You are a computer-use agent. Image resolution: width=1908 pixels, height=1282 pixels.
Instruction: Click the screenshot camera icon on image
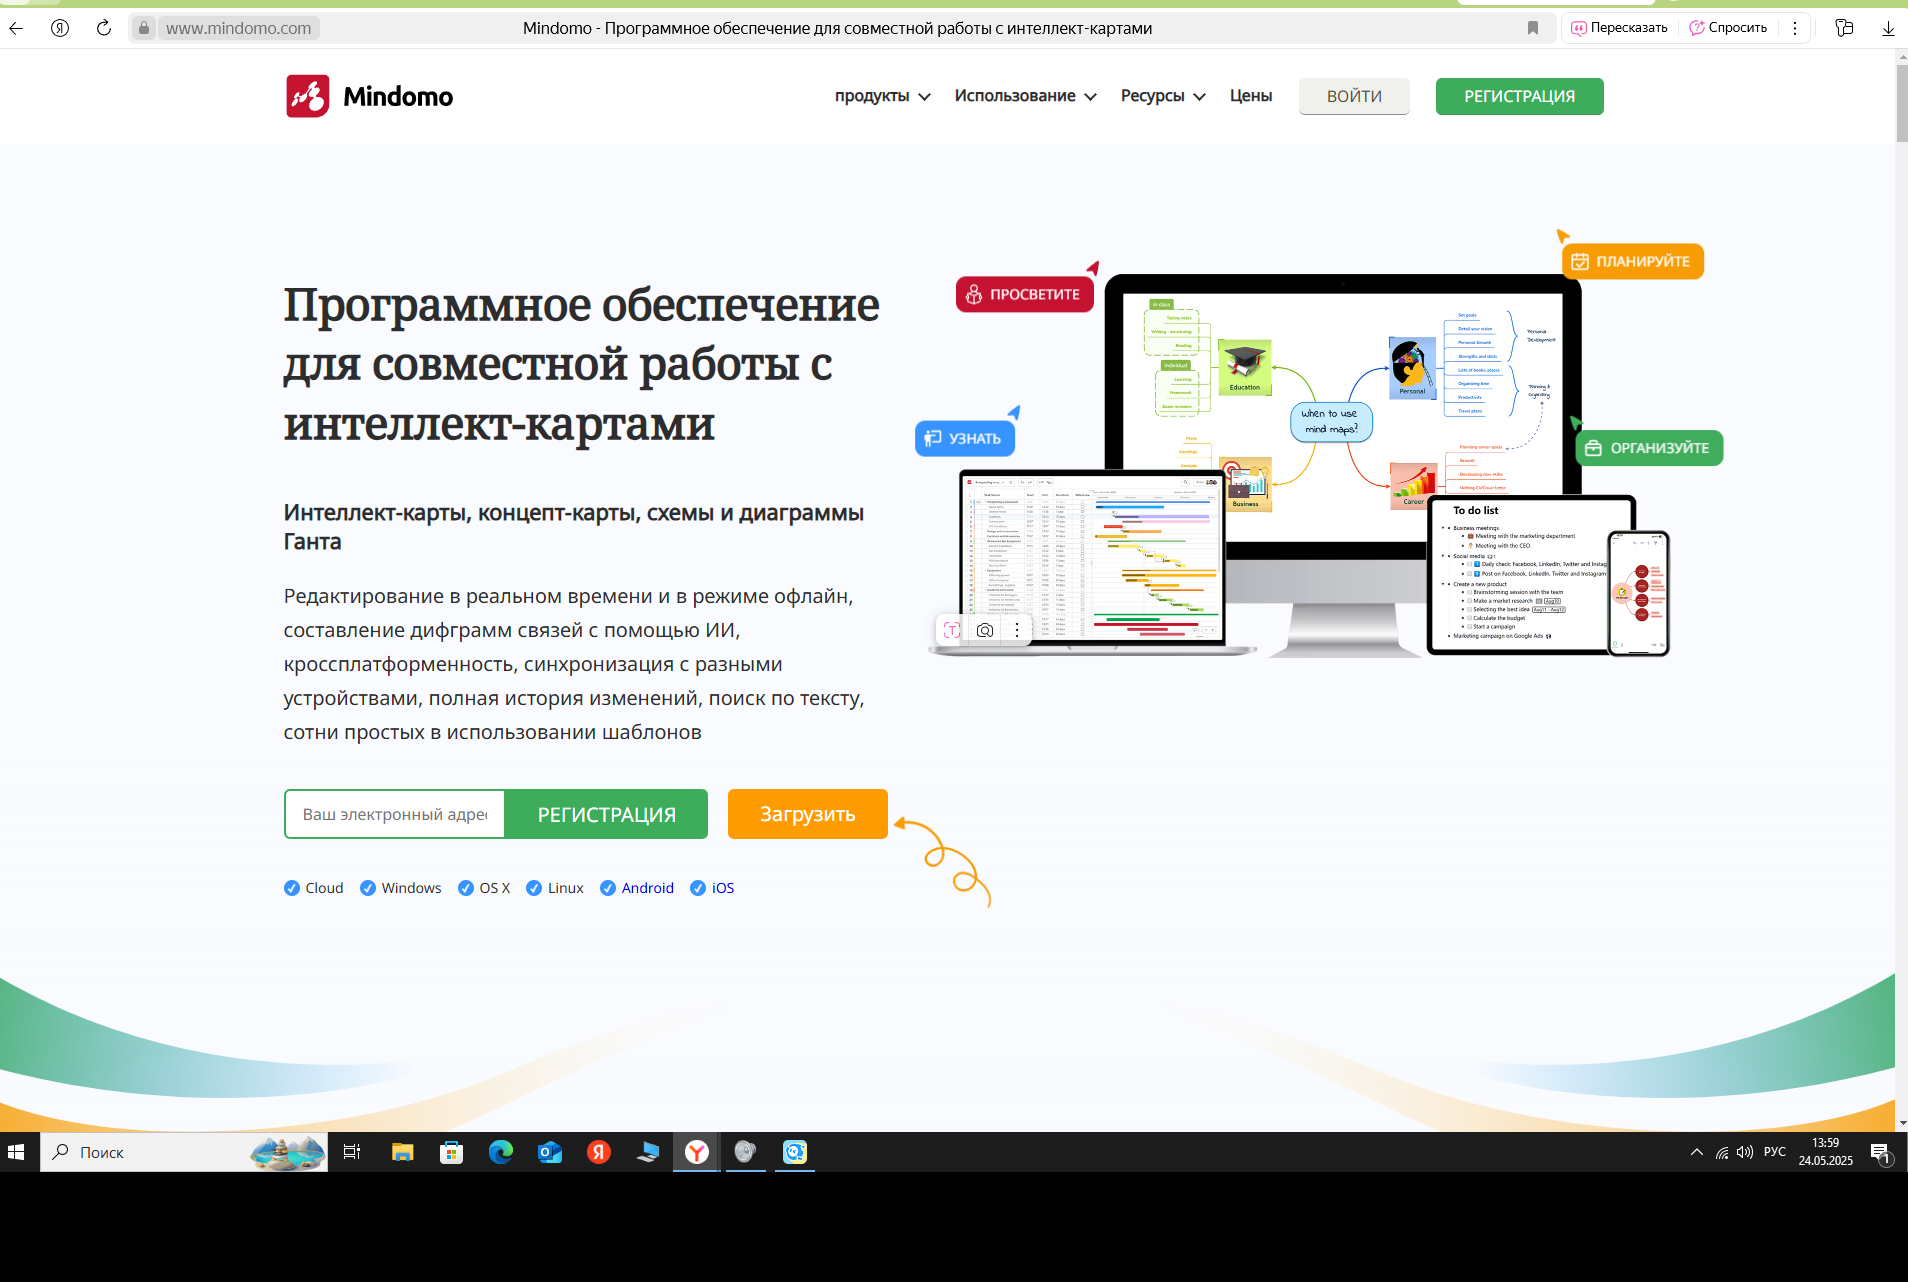pos(985,630)
